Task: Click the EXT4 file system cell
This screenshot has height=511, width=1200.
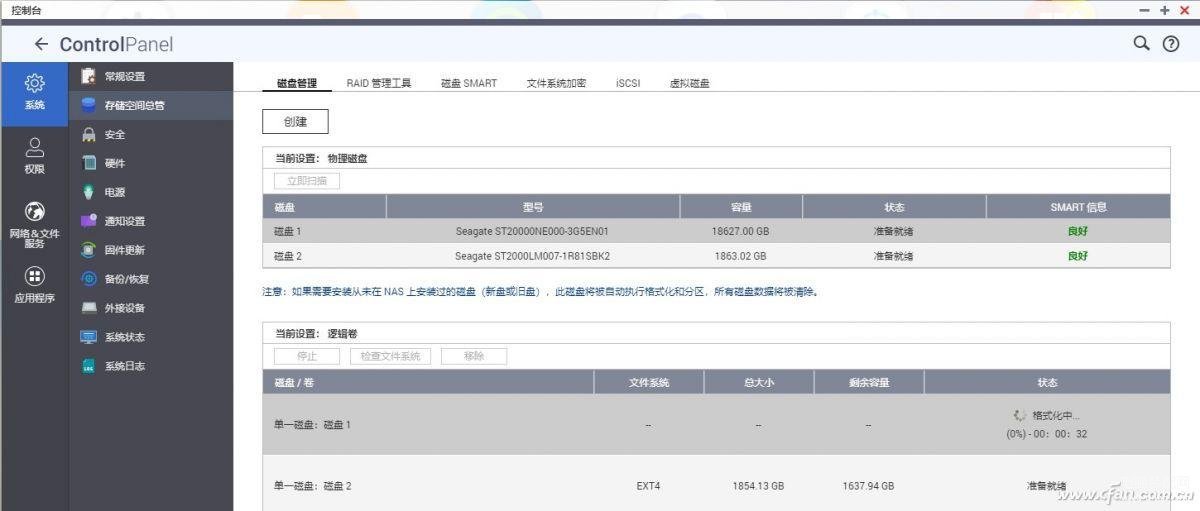Action: click(x=648, y=486)
